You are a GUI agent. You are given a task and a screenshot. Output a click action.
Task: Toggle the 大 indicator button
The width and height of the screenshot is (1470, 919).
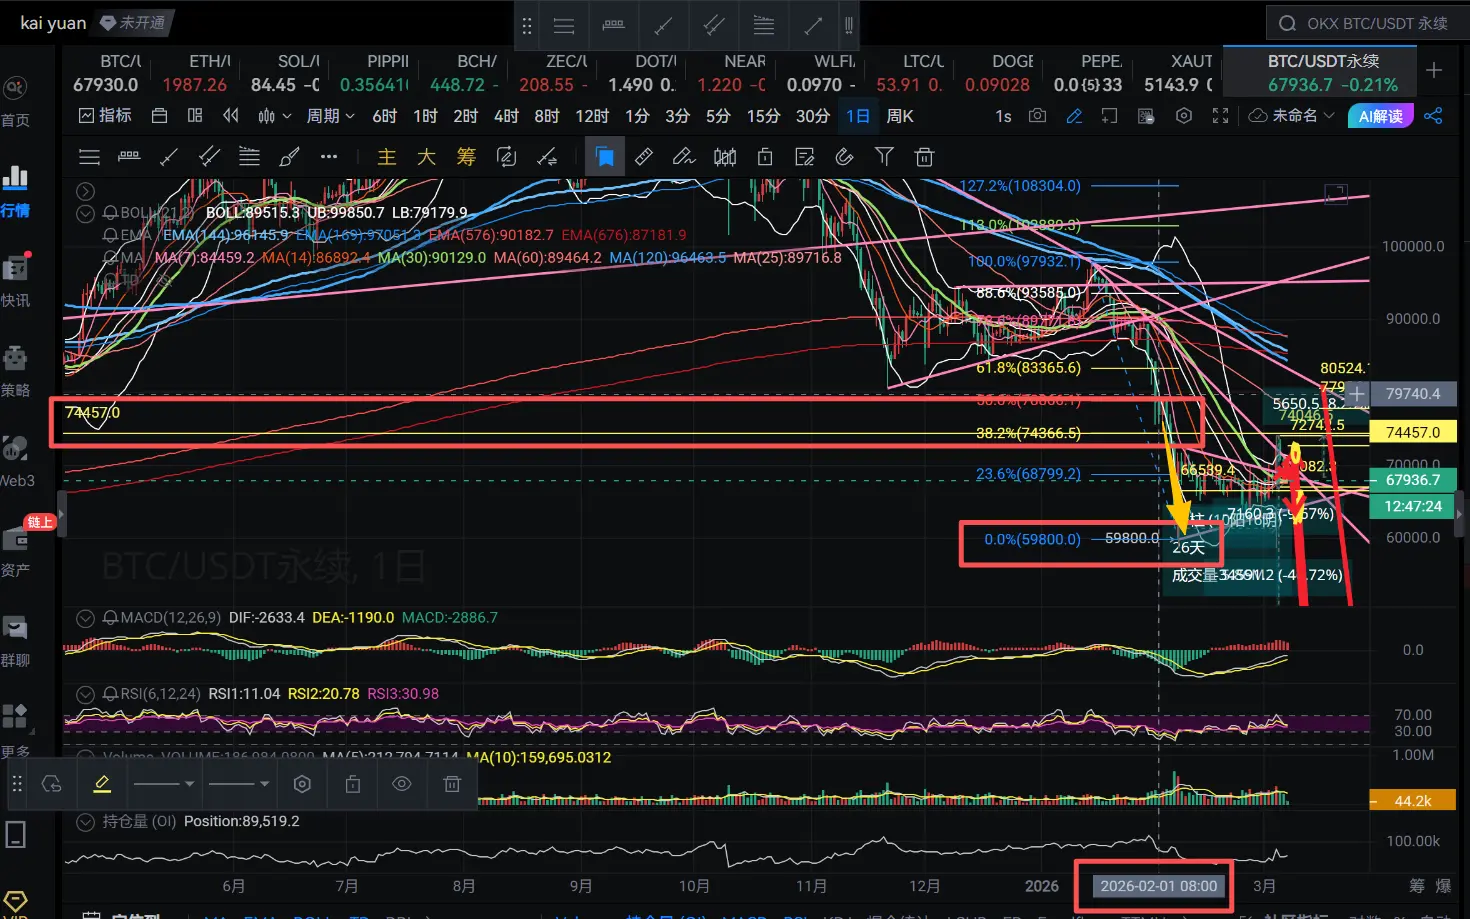[x=426, y=157]
